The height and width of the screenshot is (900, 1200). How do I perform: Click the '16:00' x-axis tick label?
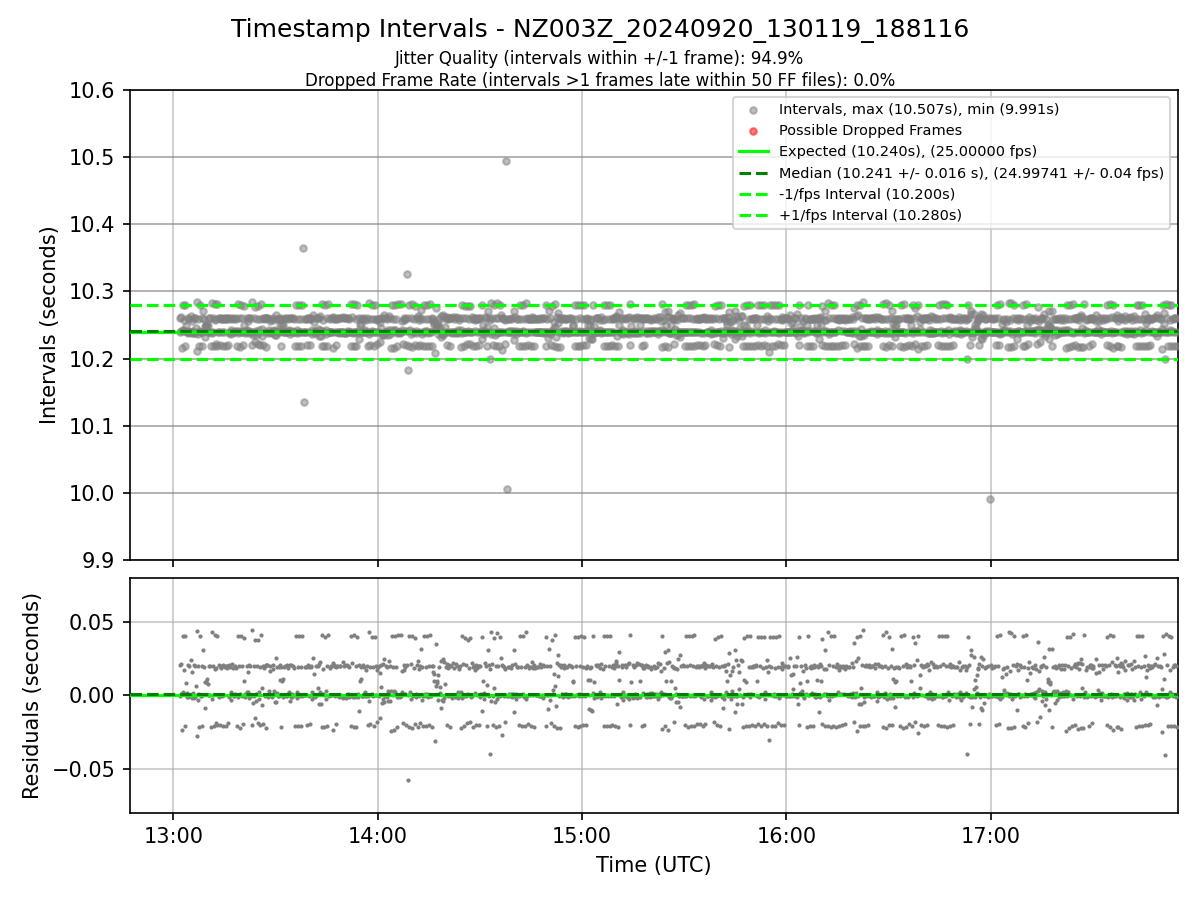786,834
